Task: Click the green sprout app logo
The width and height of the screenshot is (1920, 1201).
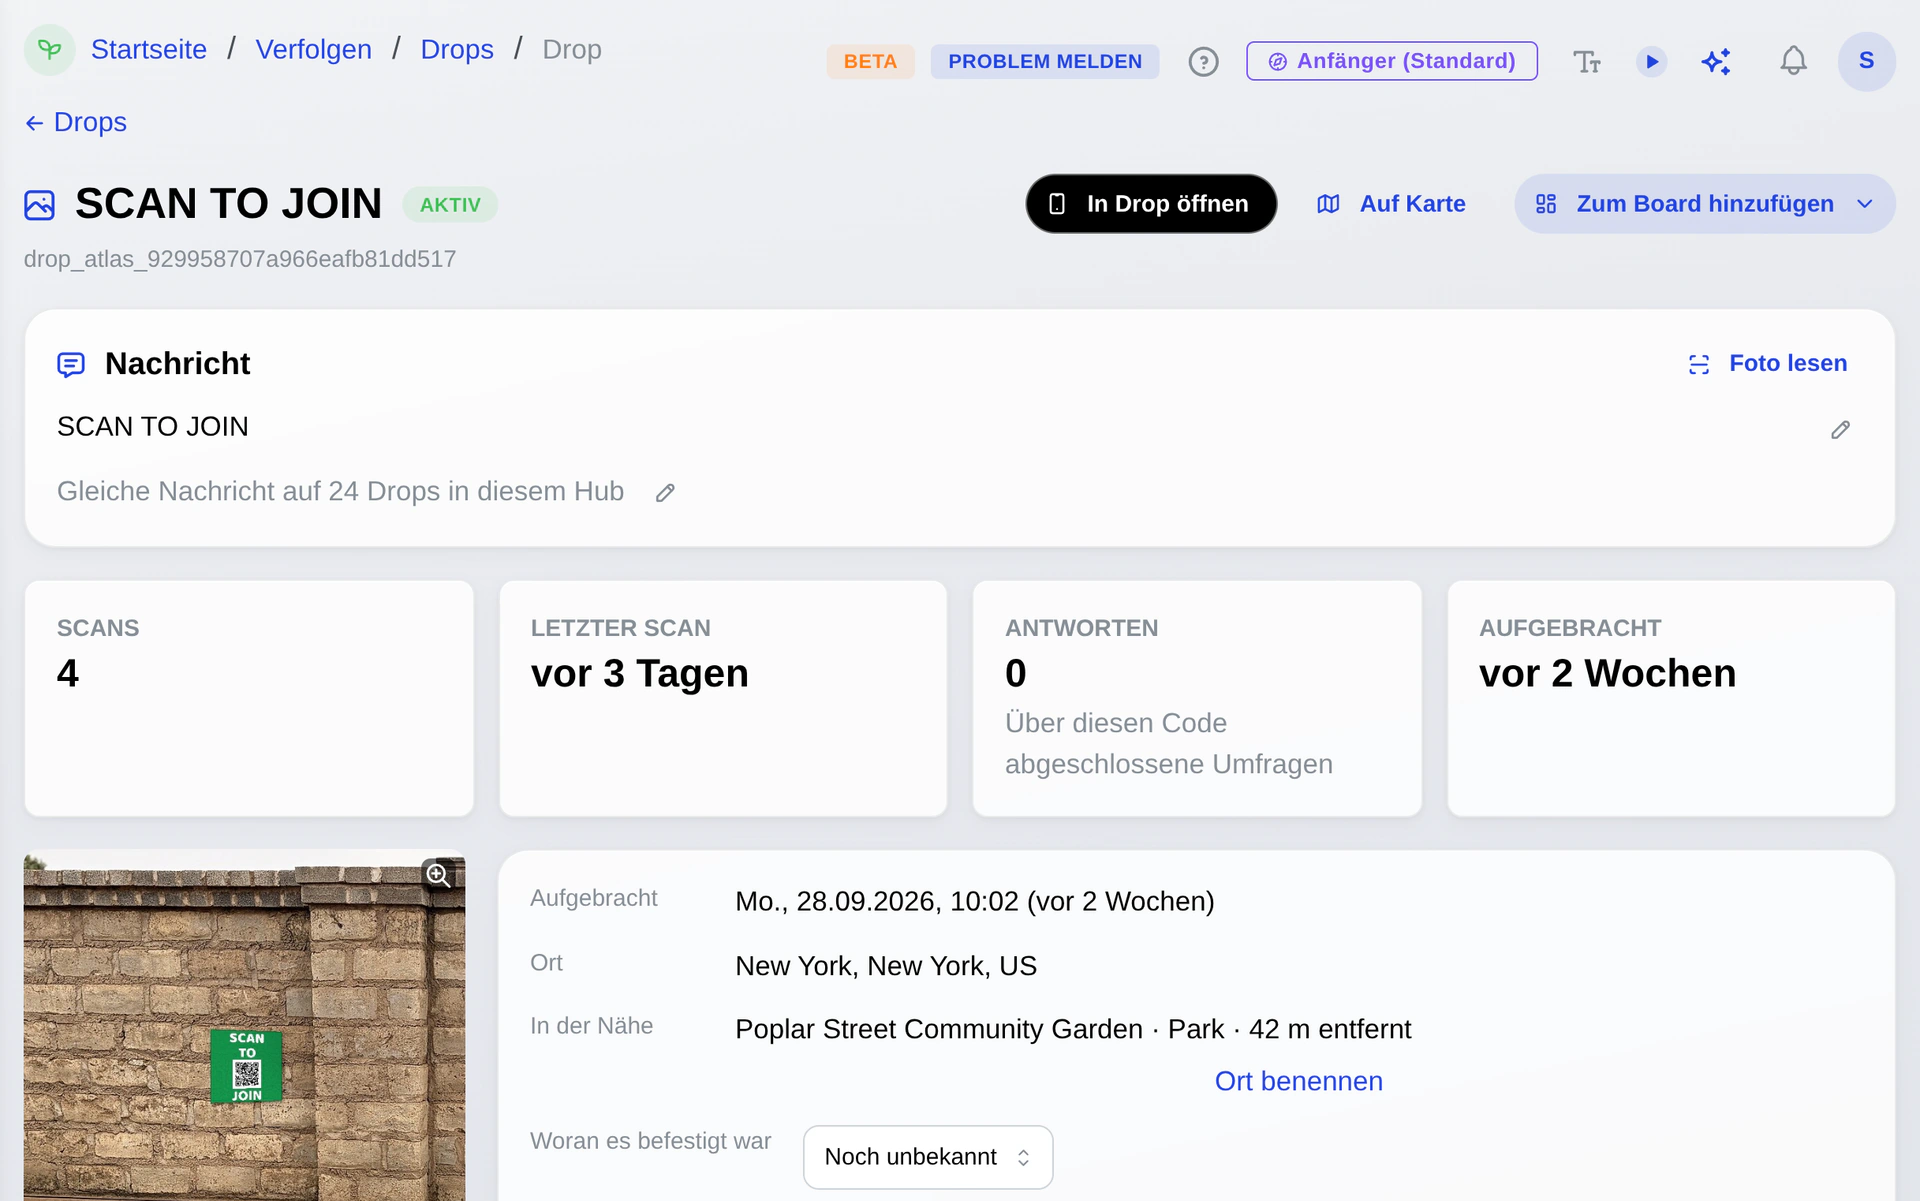Action: [49, 49]
